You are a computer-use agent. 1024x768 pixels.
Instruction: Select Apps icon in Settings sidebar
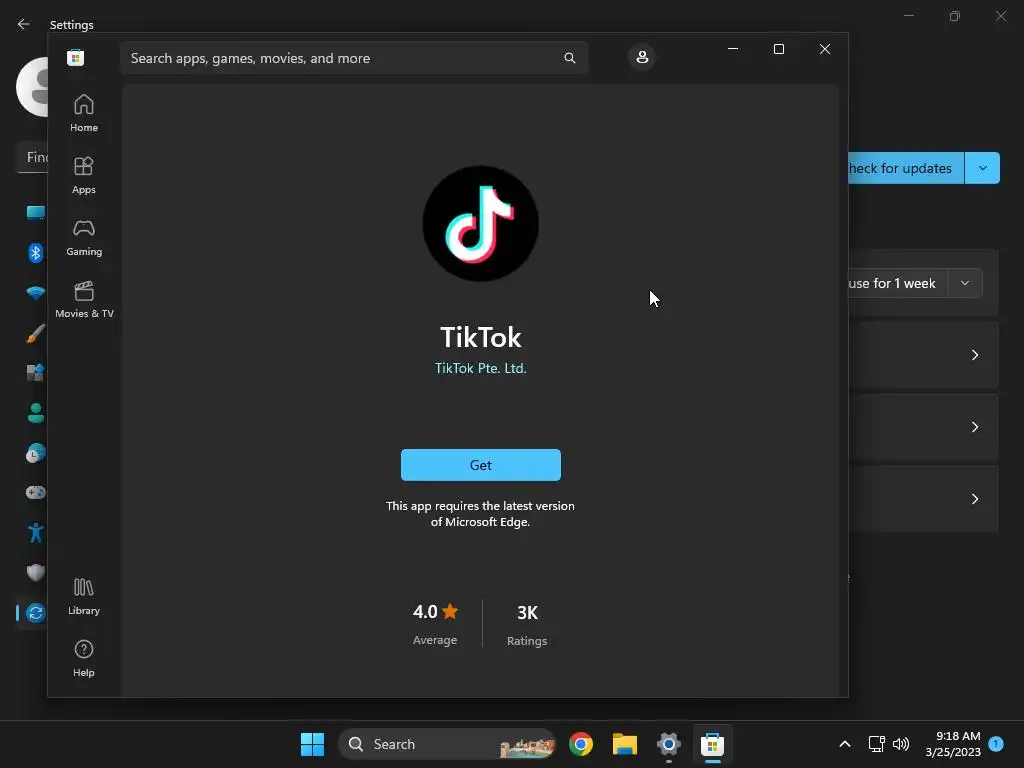(35, 373)
